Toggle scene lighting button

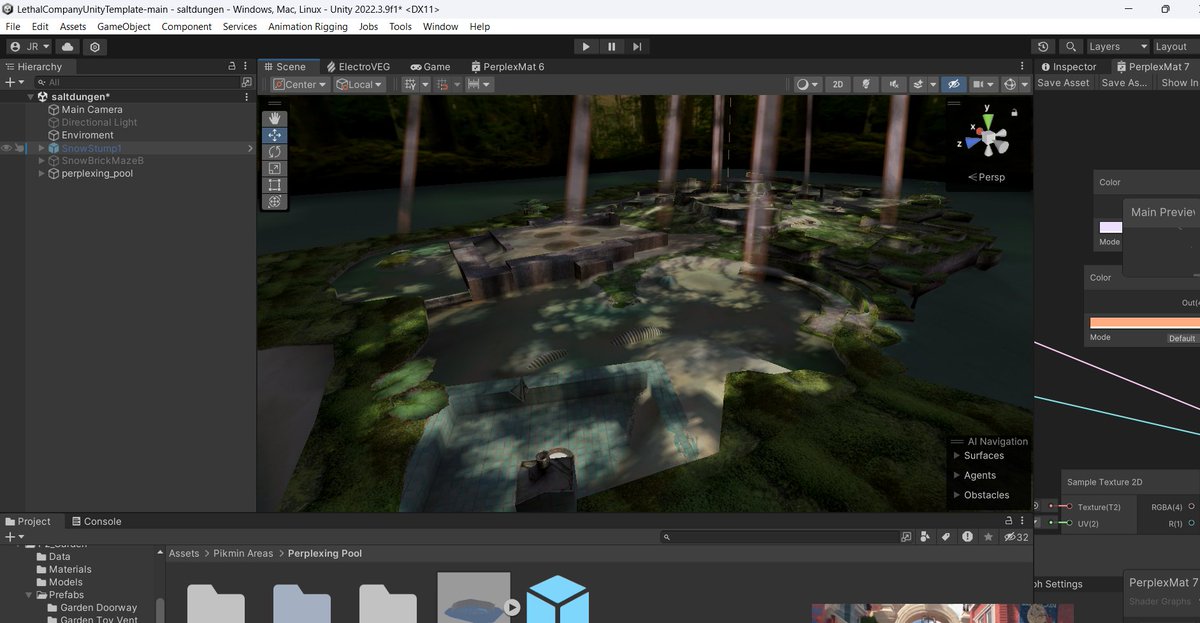(x=866, y=84)
